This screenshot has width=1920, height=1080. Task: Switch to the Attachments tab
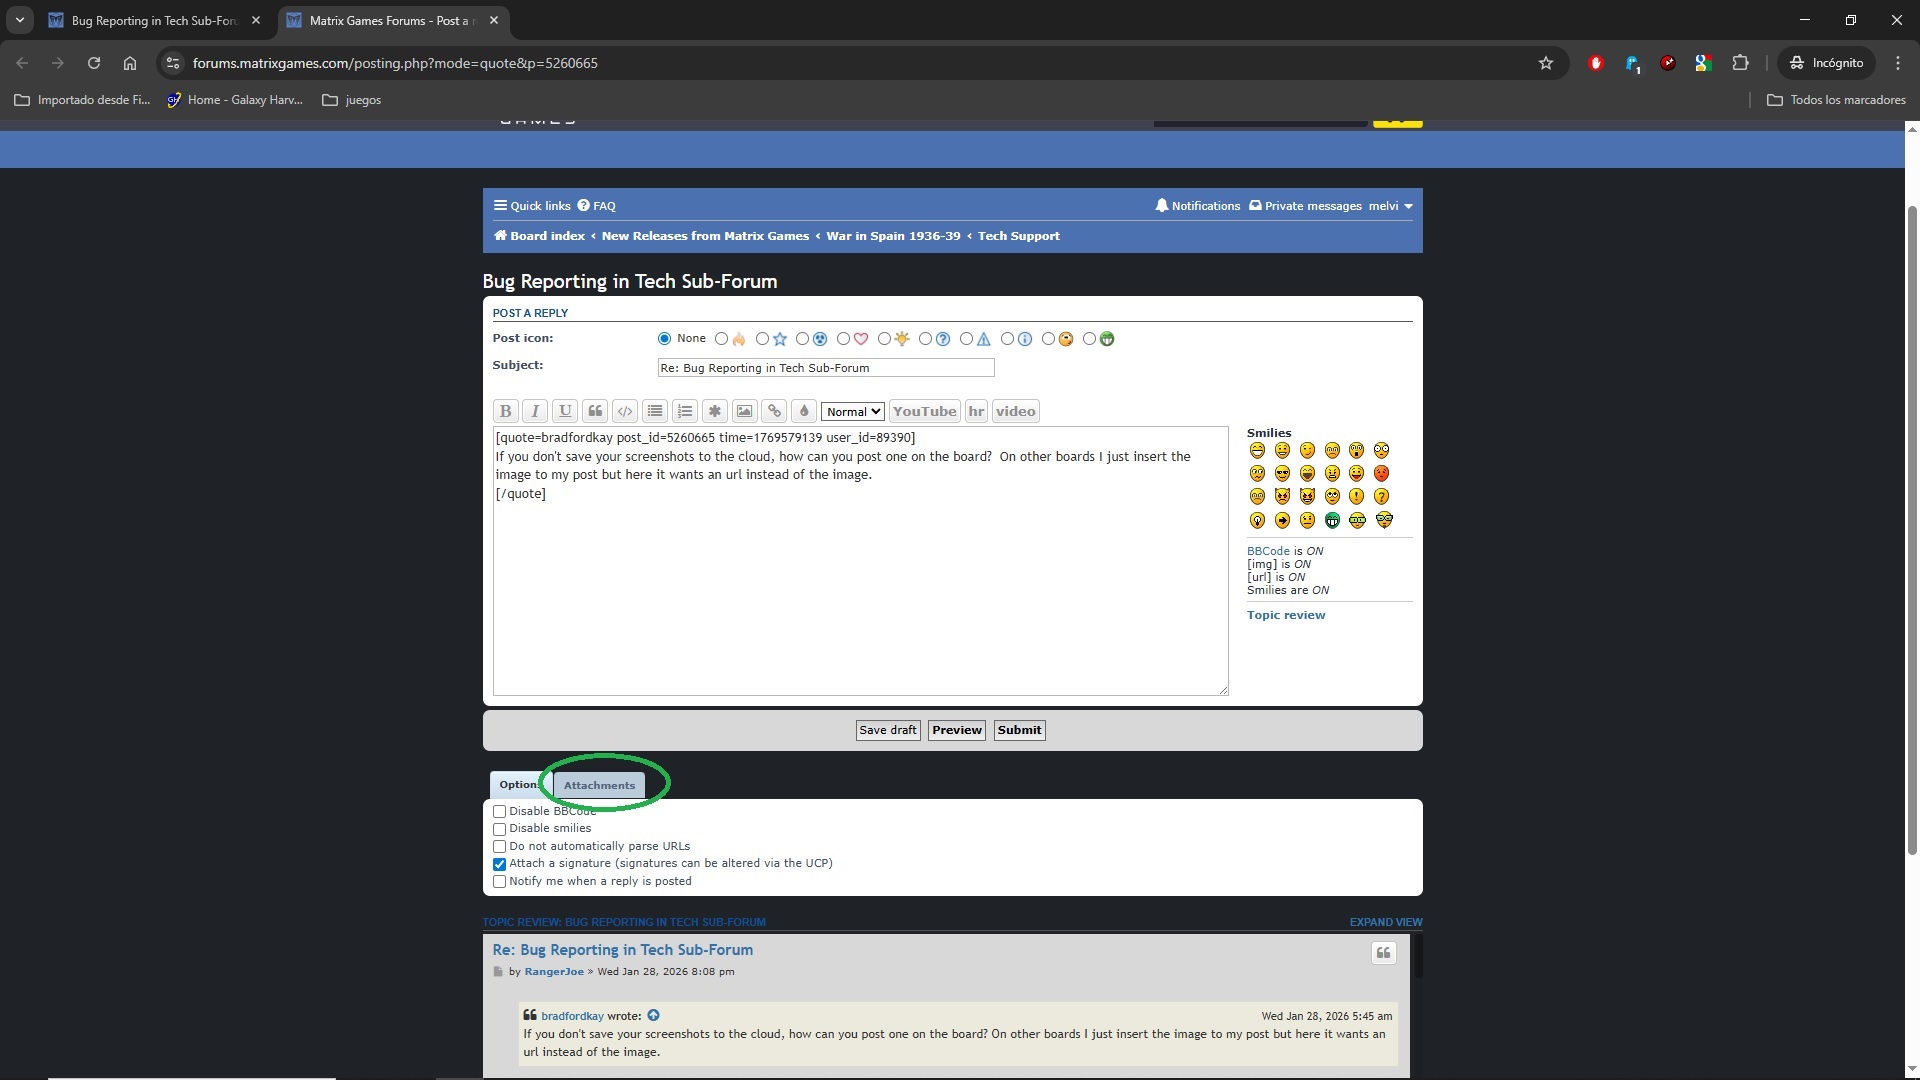[598, 785]
